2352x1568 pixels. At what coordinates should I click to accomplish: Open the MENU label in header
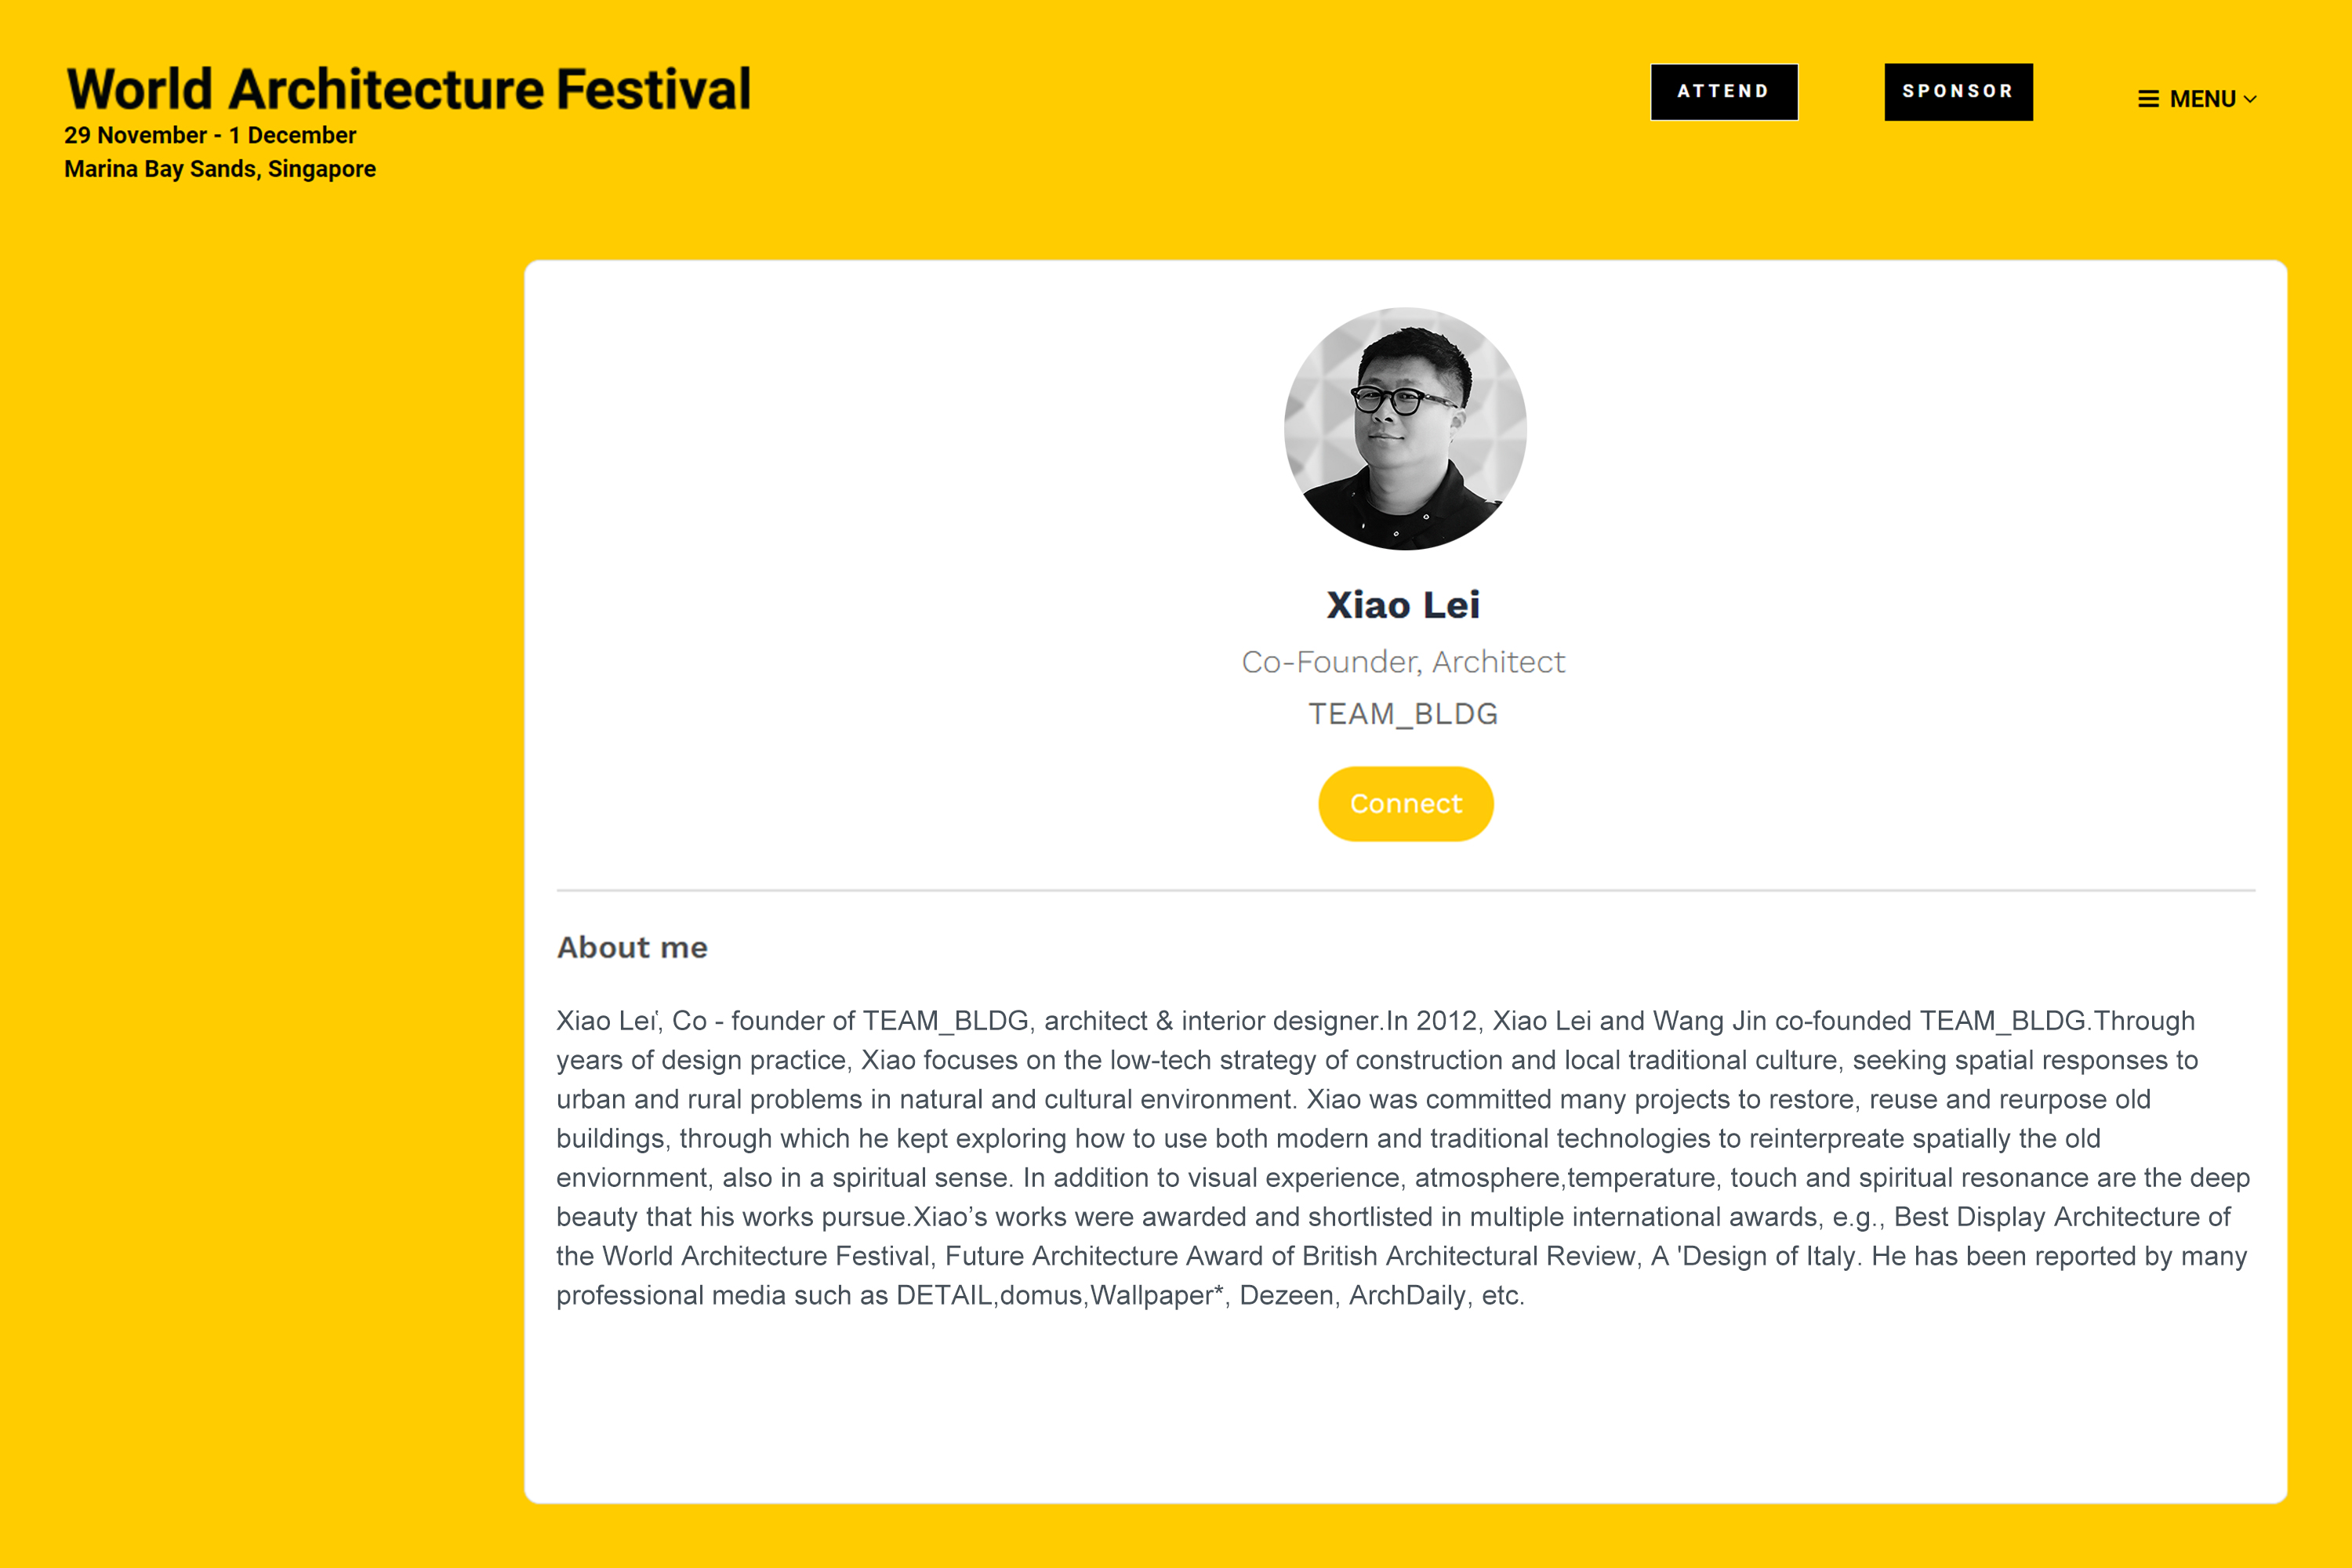point(2202,99)
